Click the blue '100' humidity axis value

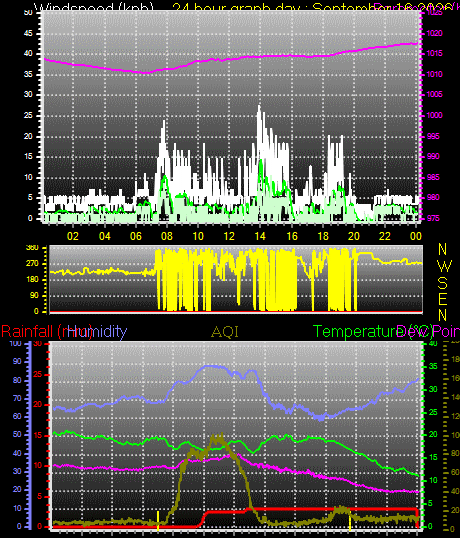(x=15, y=343)
